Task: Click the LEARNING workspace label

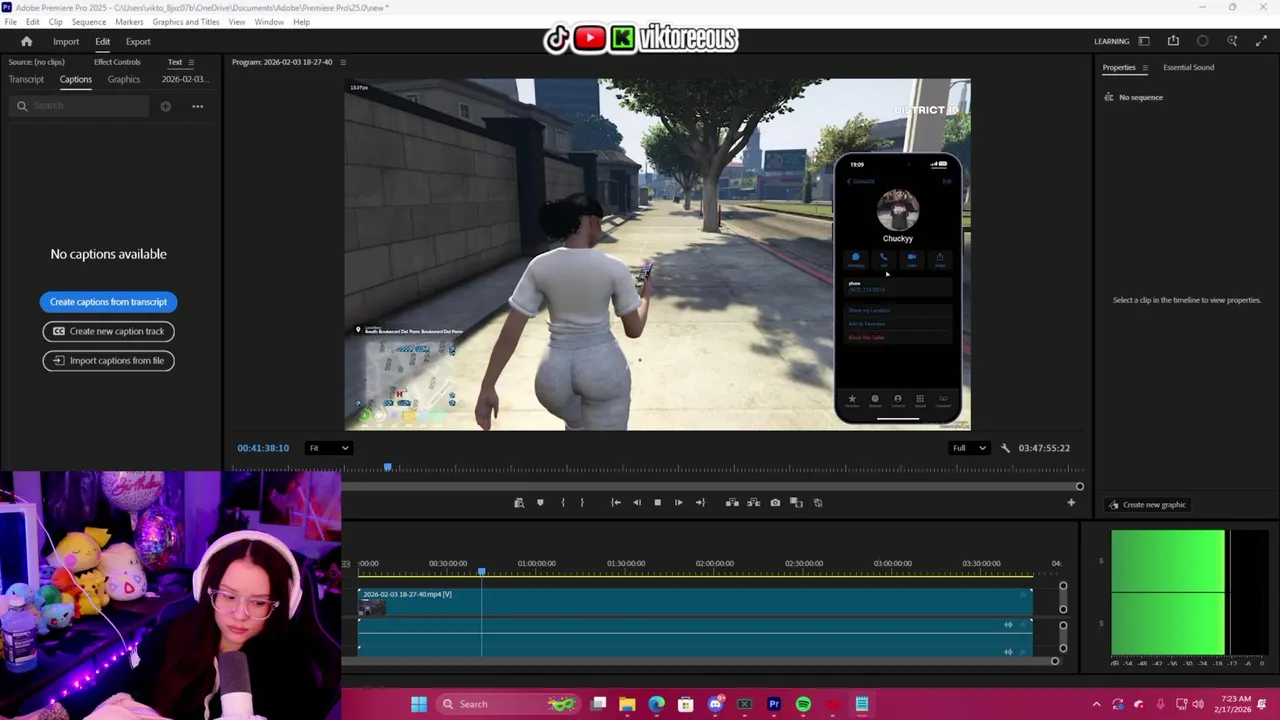Action: pos(1111,41)
